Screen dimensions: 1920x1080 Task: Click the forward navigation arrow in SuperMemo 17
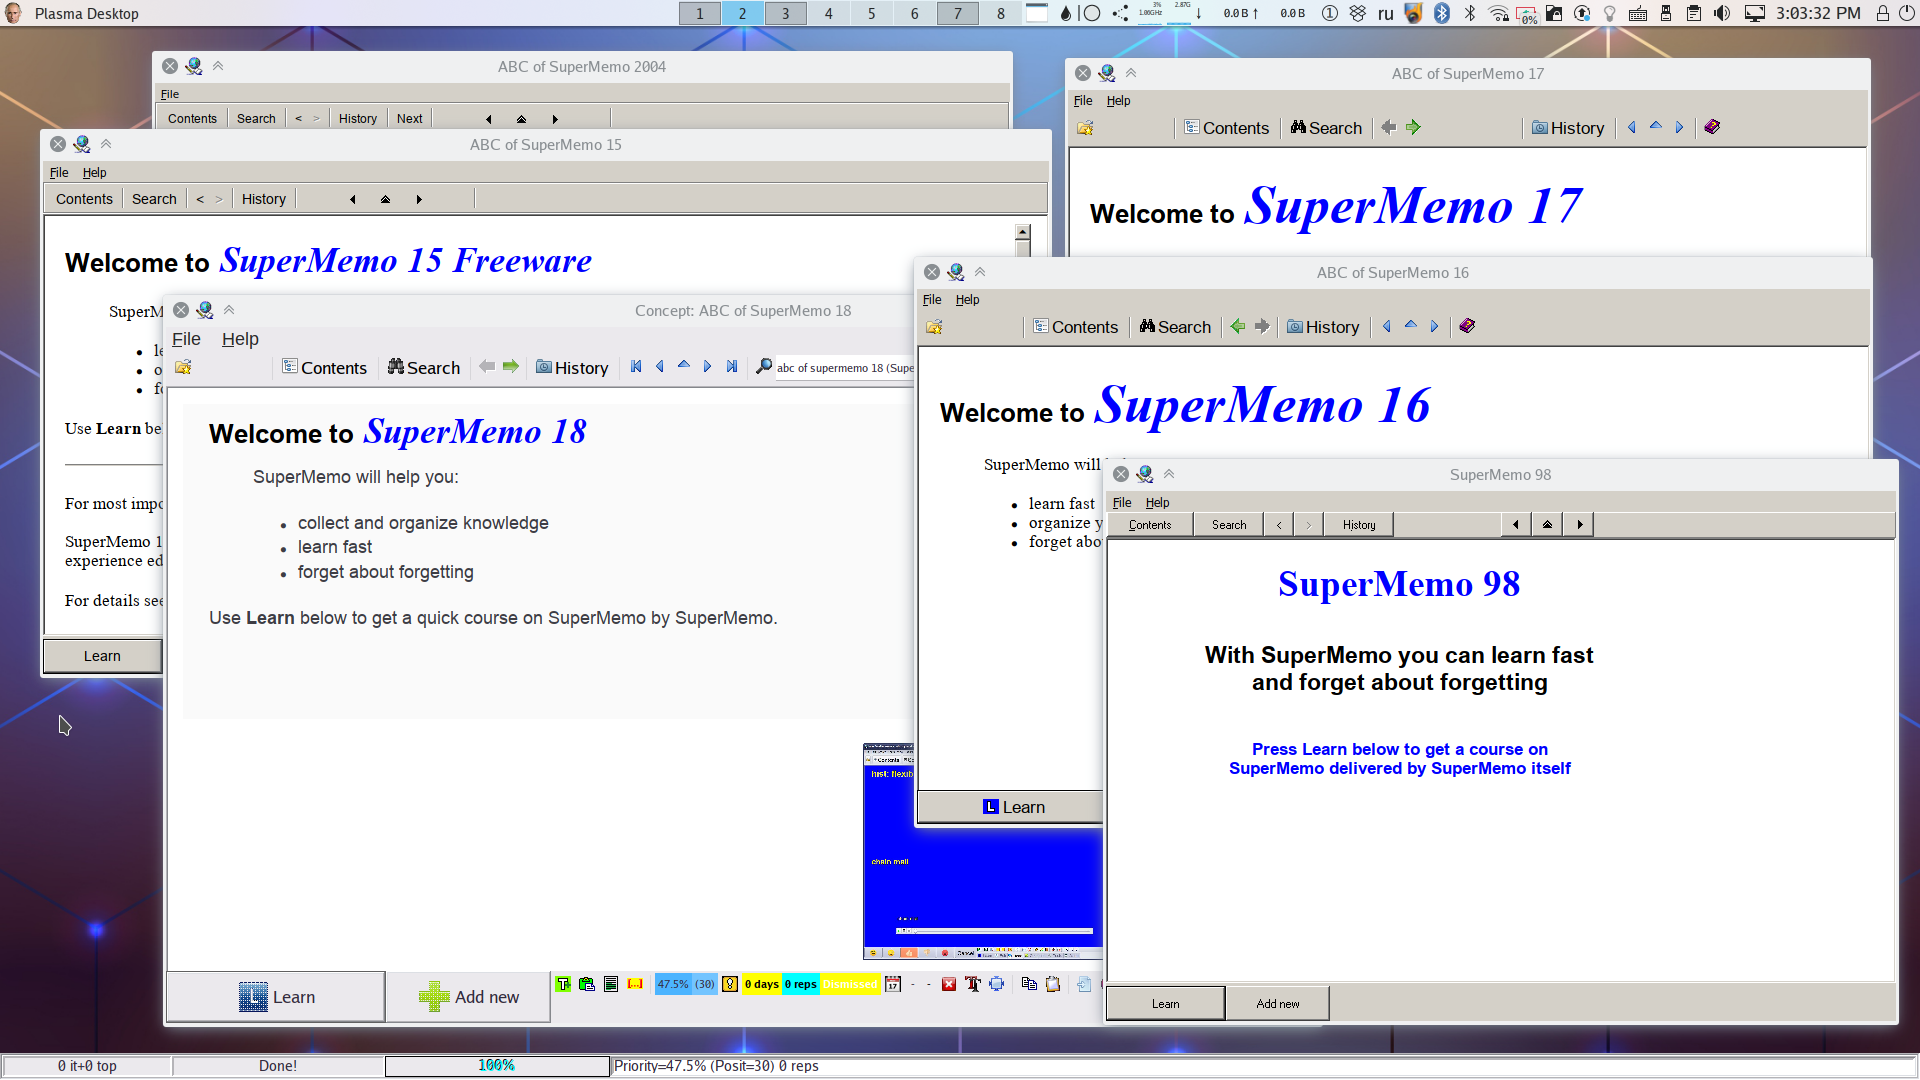coord(1414,128)
